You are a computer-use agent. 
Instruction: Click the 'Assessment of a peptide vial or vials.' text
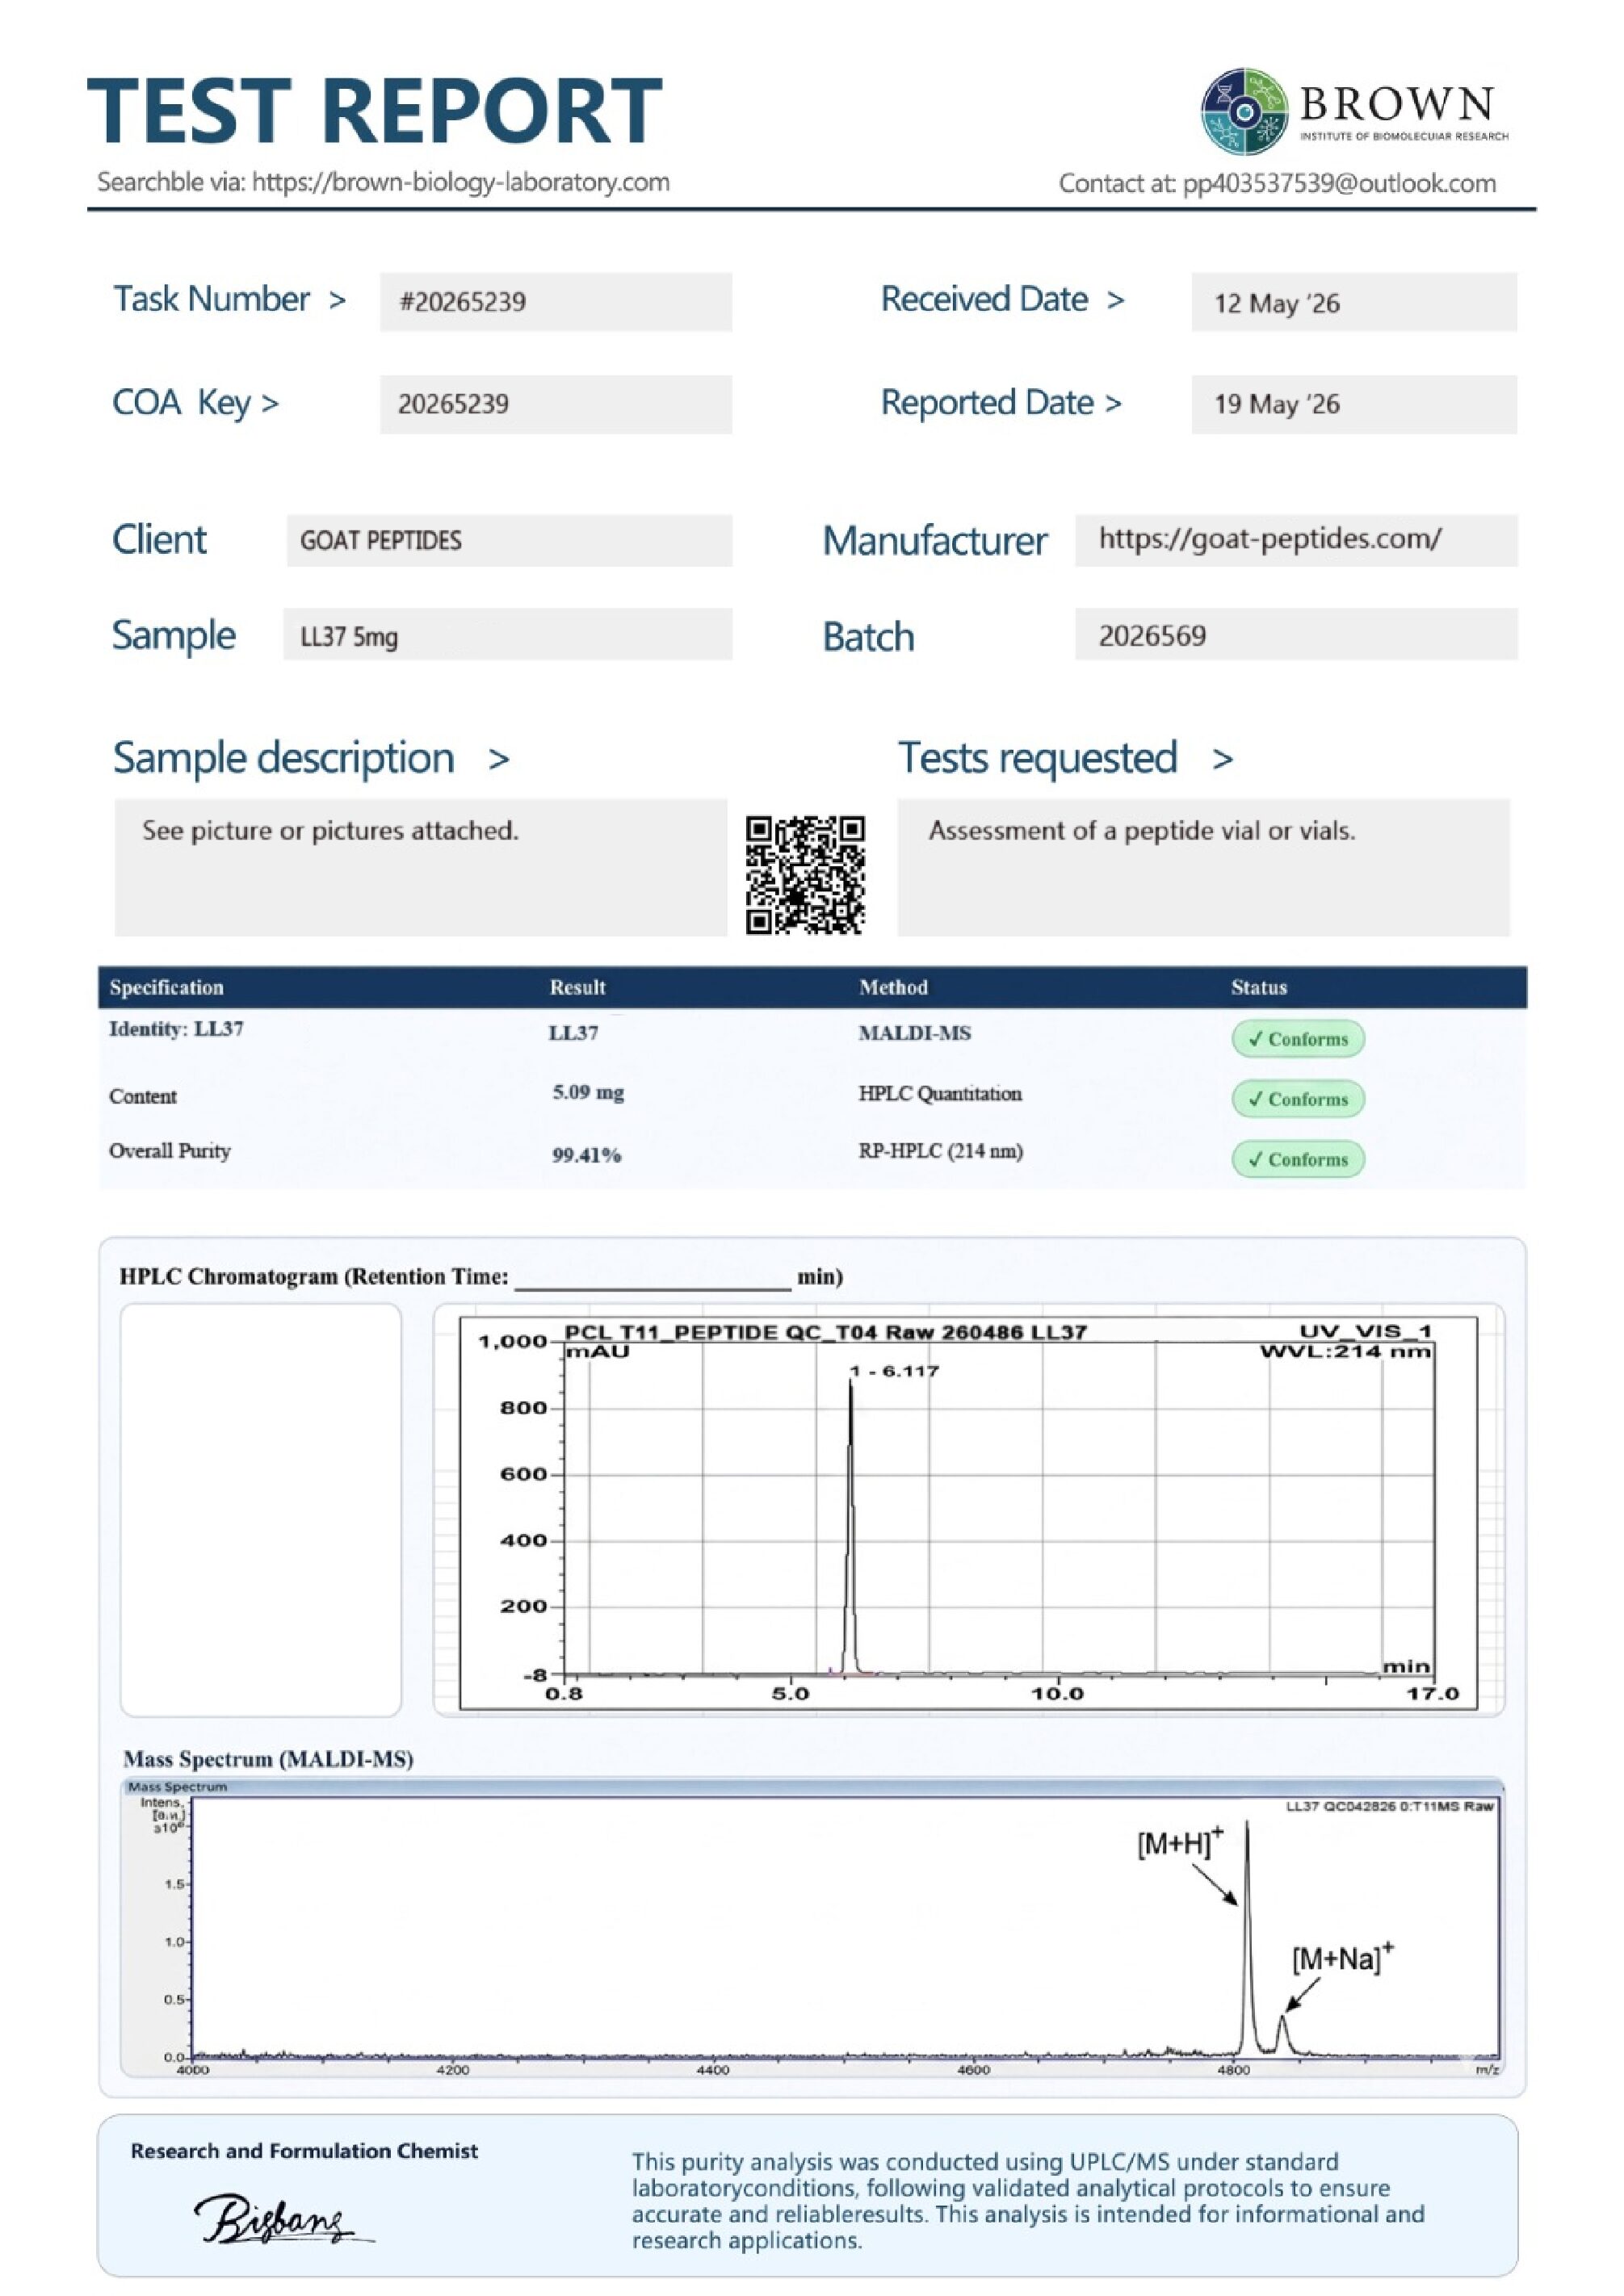1142,831
